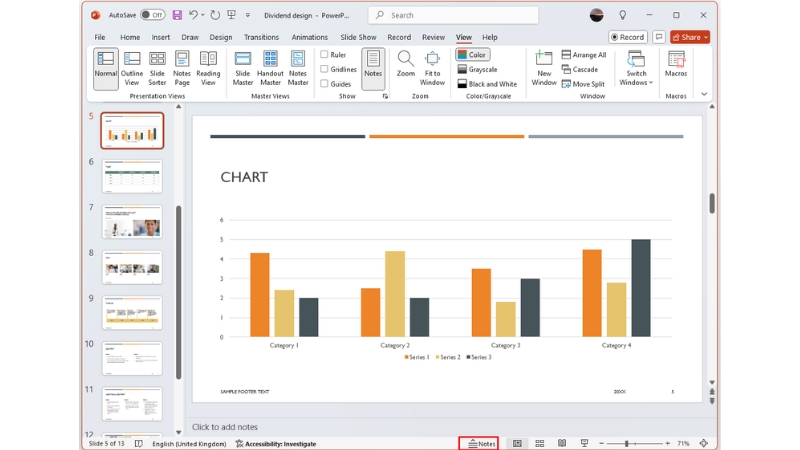Viewport: 800px width, 450px height.
Task: Open the Zoom dialog
Action: coord(406,64)
